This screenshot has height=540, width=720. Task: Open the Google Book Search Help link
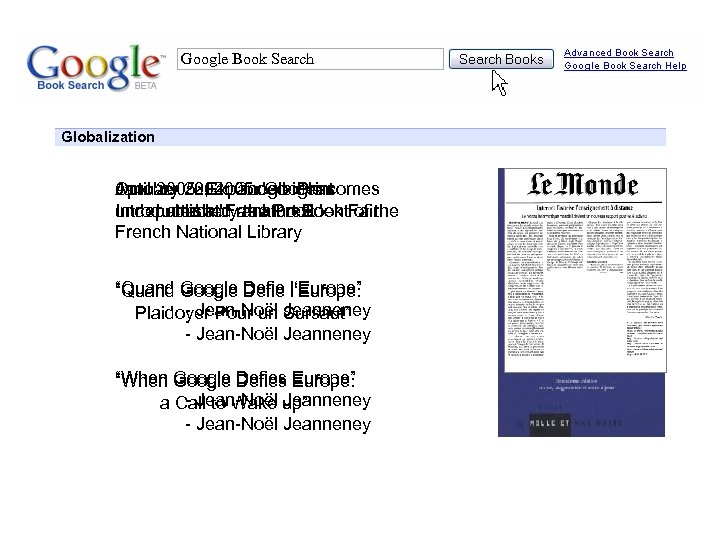point(625,66)
